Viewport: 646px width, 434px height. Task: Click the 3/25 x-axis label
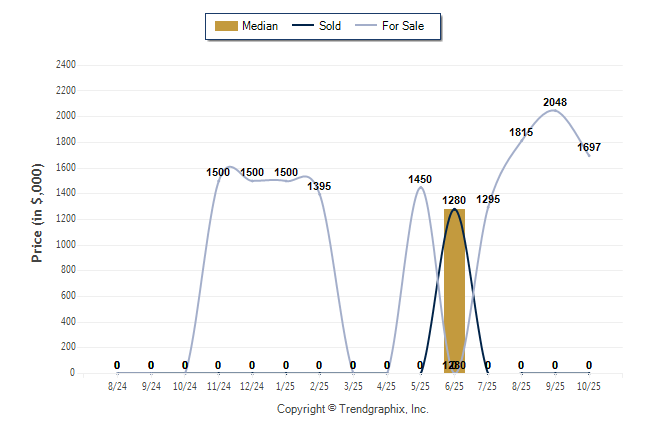coord(353,385)
